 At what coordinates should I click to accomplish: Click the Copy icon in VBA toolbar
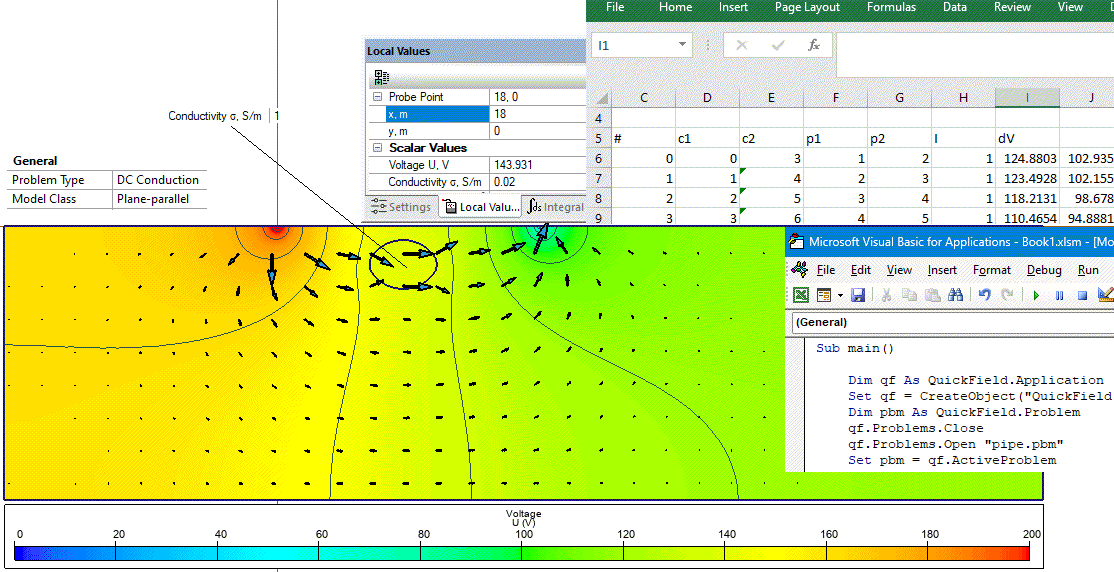point(909,295)
